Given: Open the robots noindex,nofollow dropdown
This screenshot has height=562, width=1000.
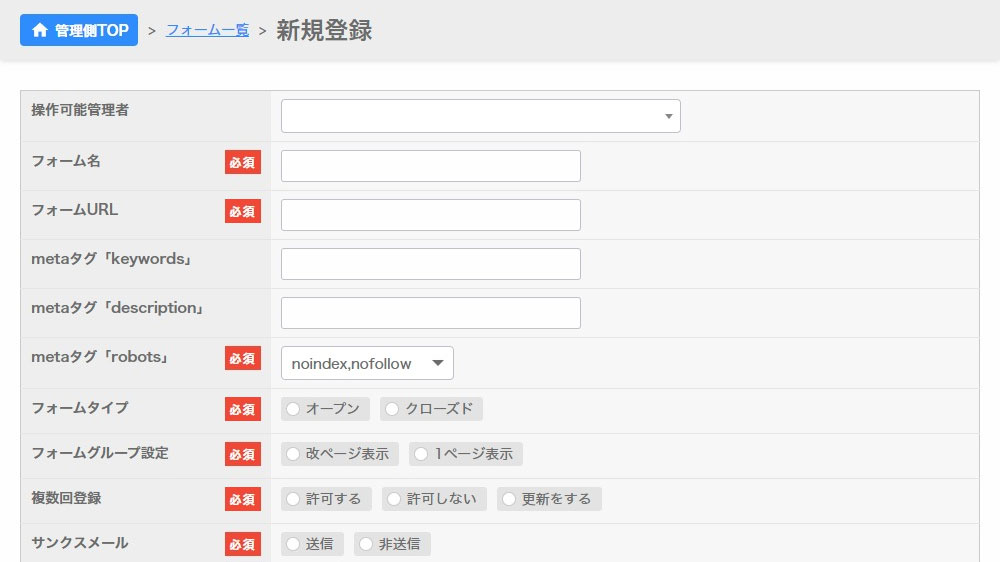Looking at the screenshot, I should click(x=367, y=363).
